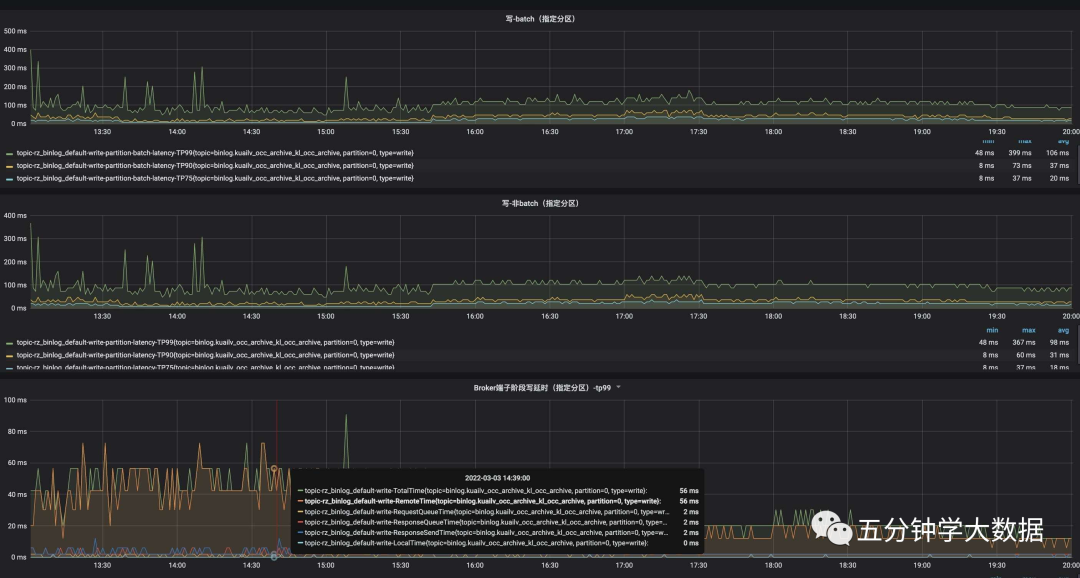This screenshot has width=1080, height=578.
Task: Click yellow swatch of partition-latency-TP90 series
Action: tap(10, 355)
